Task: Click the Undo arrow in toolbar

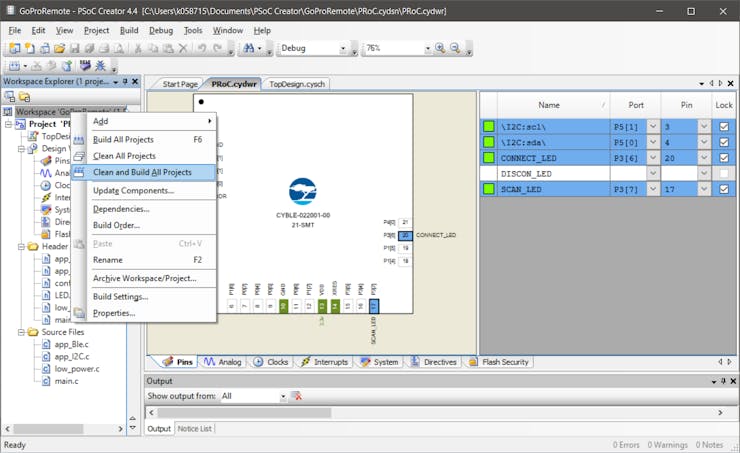Action: (203, 48)
